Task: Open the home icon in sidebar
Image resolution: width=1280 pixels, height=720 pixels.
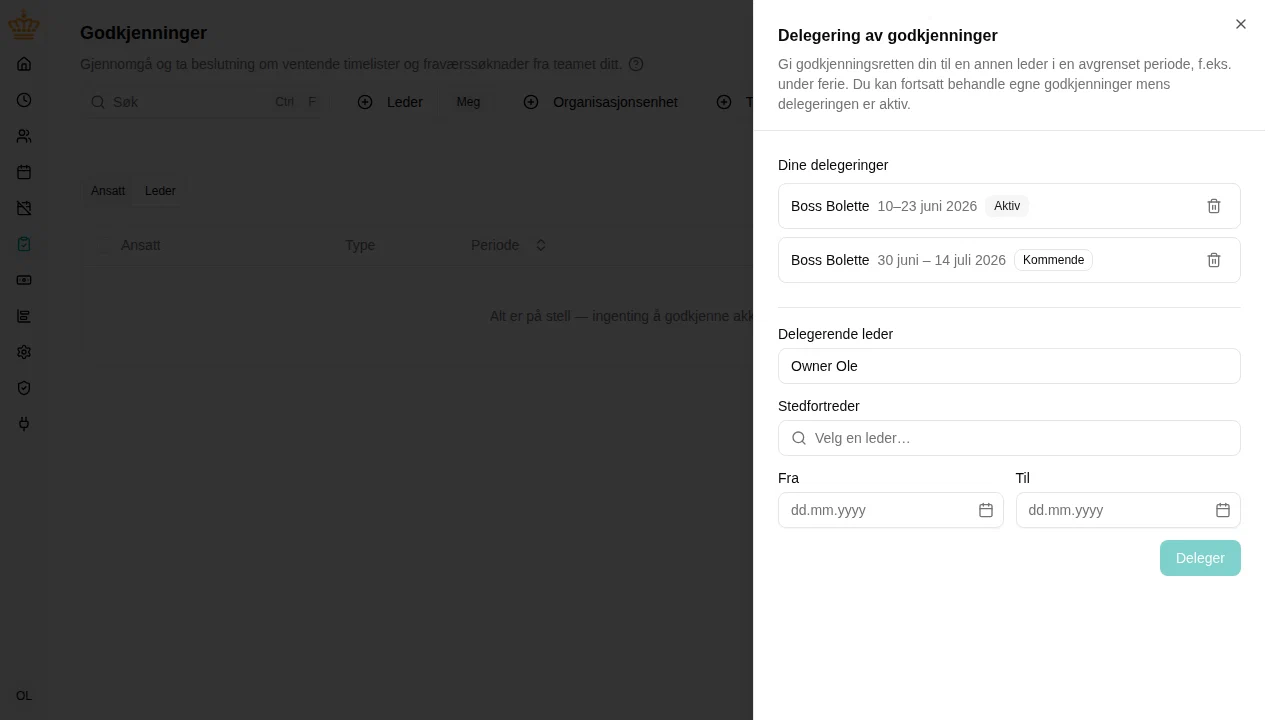Action: 24,64
